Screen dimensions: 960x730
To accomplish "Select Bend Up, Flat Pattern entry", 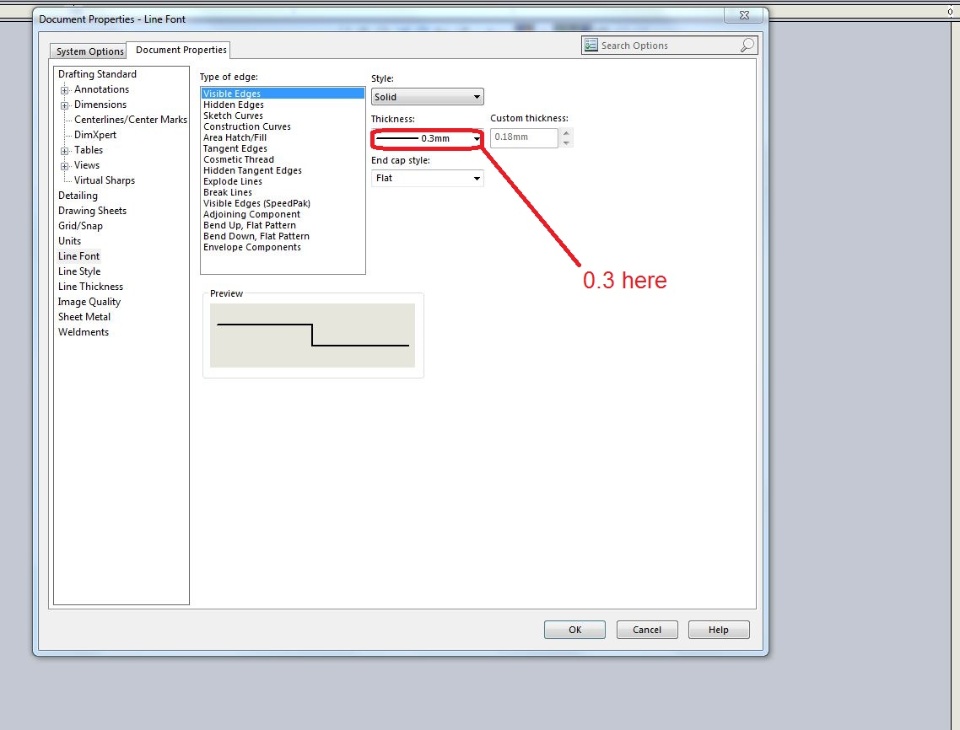I will (x=249, y=225).
